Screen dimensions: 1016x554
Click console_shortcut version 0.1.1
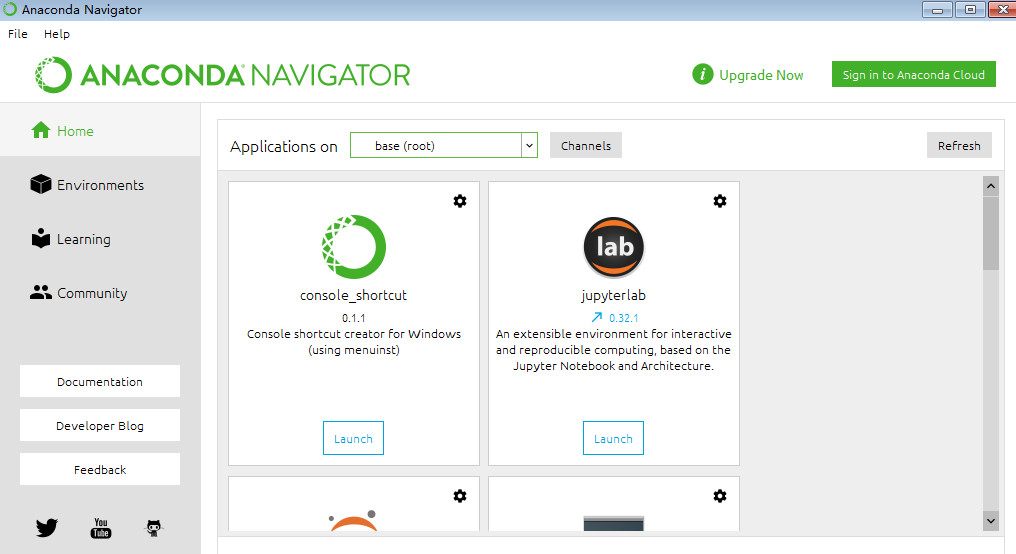click(x=354, y=318)
